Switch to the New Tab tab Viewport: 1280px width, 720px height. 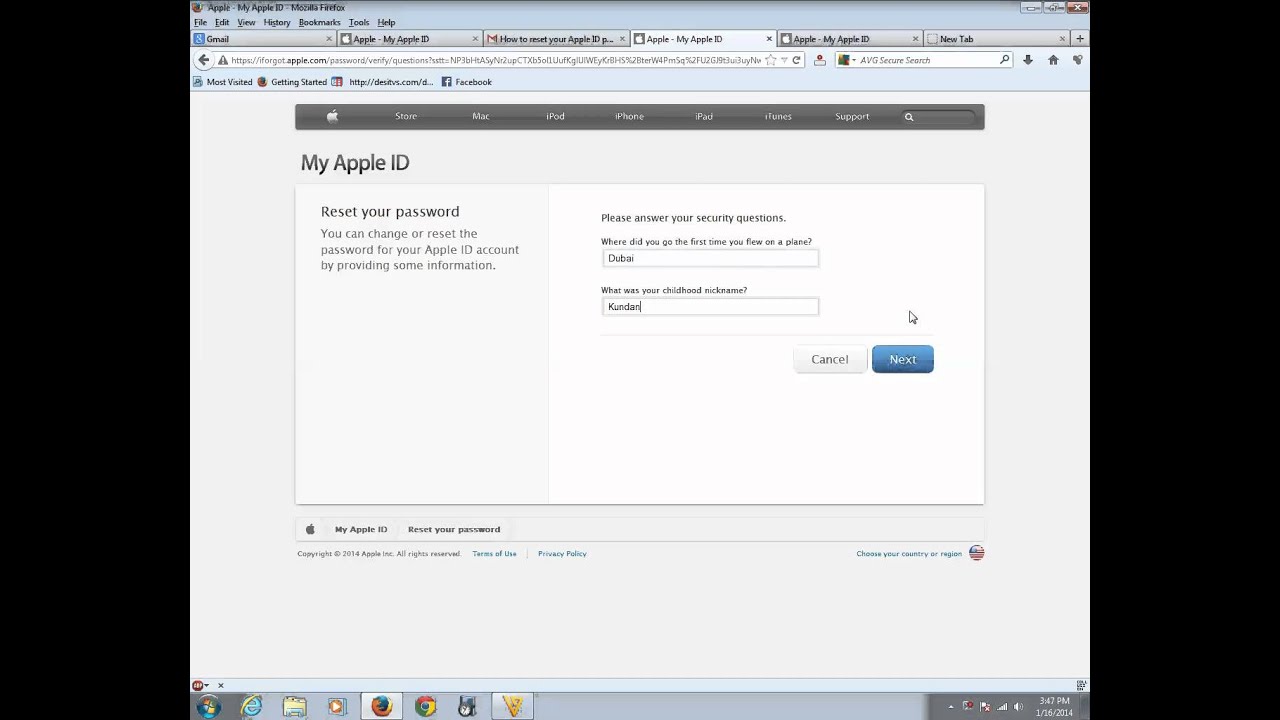click(997, 39)
